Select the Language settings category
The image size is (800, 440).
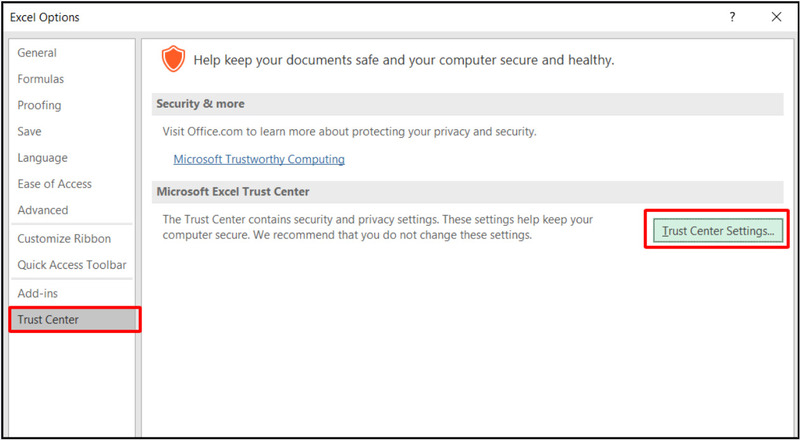43,157
